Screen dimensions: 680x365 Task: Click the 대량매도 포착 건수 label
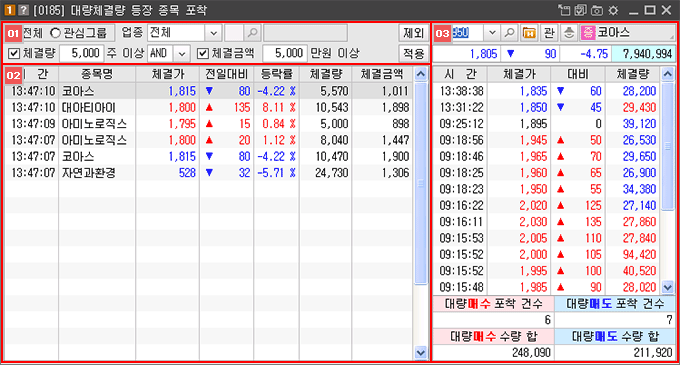coord(615,304)
